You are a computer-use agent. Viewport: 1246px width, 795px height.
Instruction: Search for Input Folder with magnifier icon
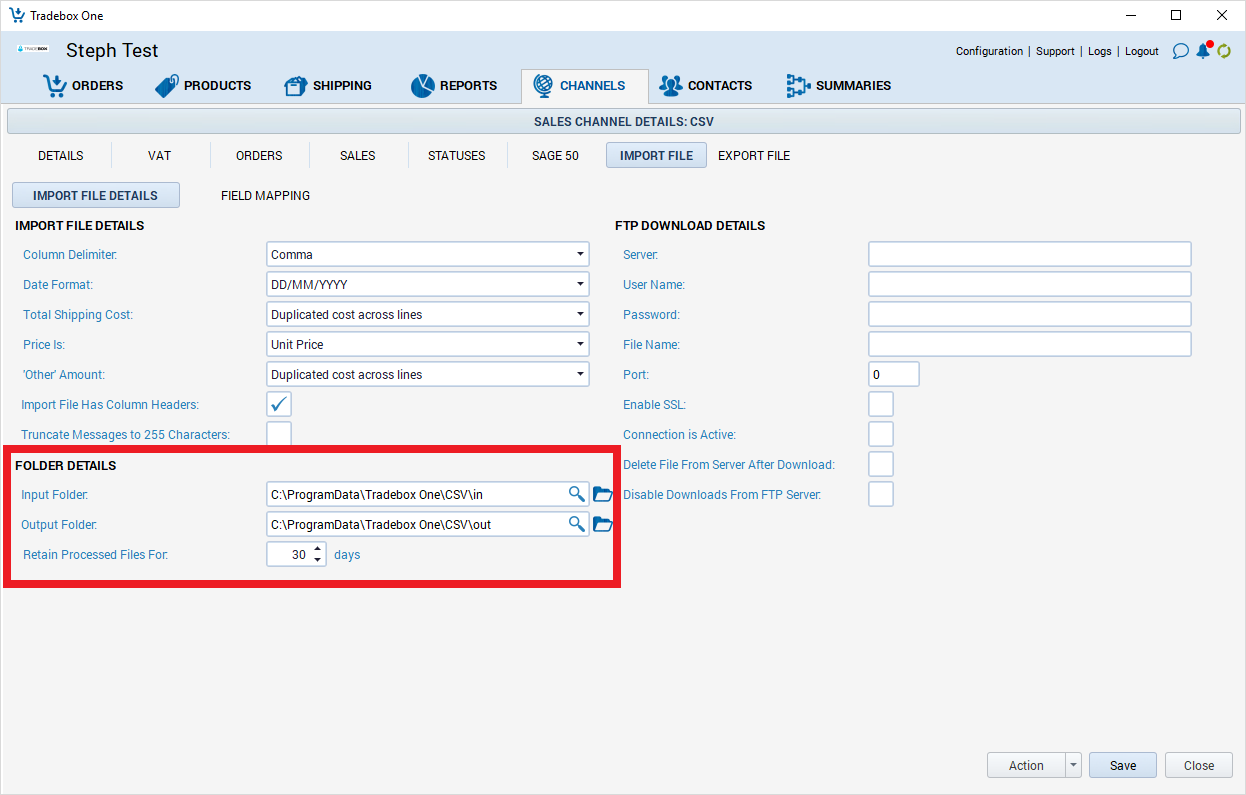576,494
